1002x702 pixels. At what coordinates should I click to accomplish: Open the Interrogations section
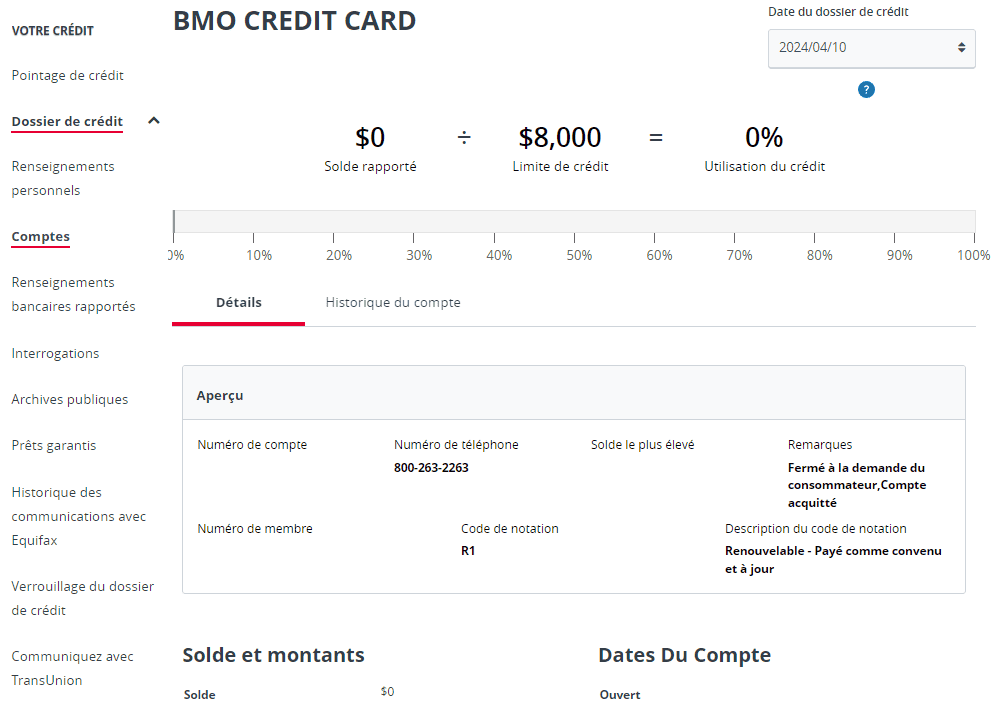(55, 353)
